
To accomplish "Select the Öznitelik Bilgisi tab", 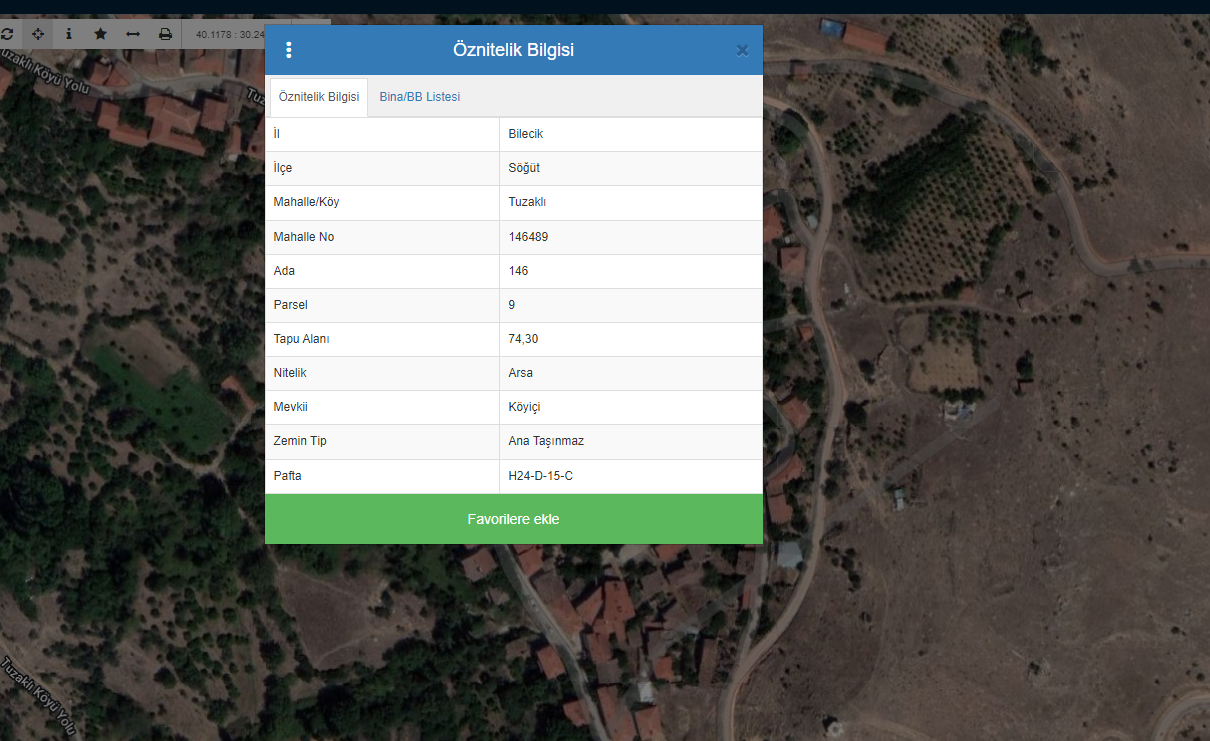I will click(x=319, y=97).
